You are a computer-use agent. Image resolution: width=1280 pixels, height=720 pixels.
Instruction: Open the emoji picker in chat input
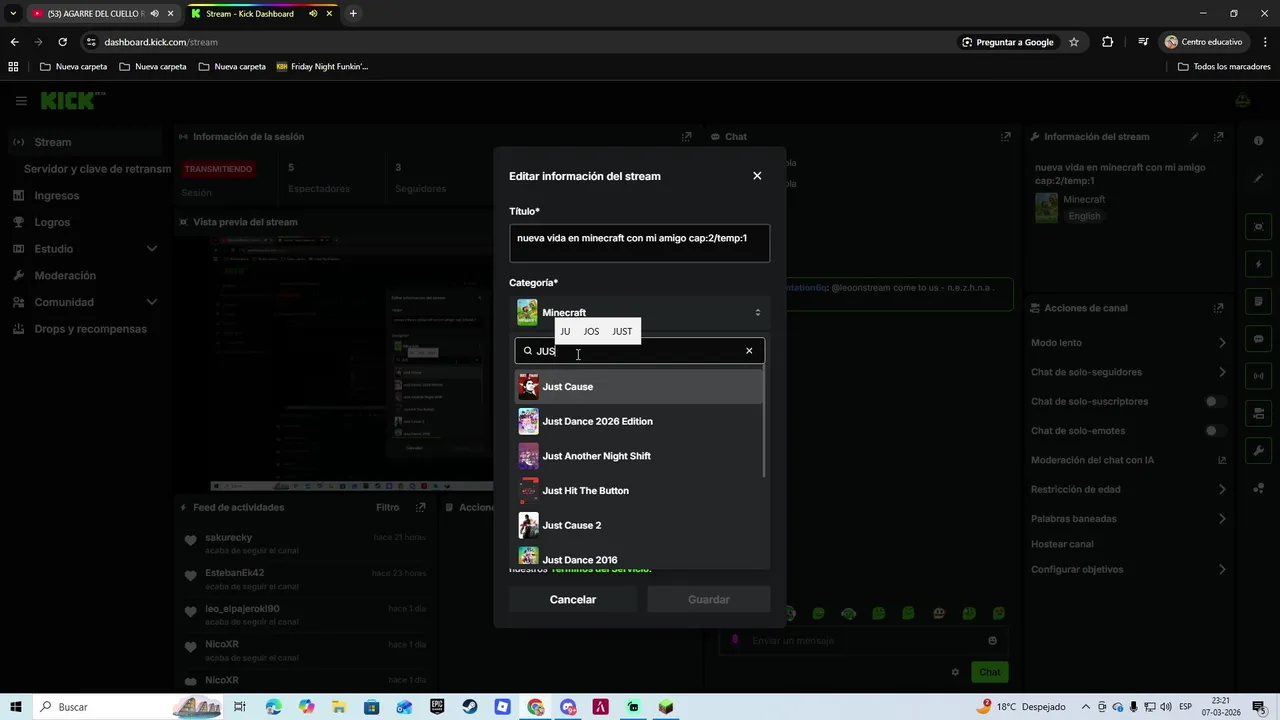tap(992, 641)
